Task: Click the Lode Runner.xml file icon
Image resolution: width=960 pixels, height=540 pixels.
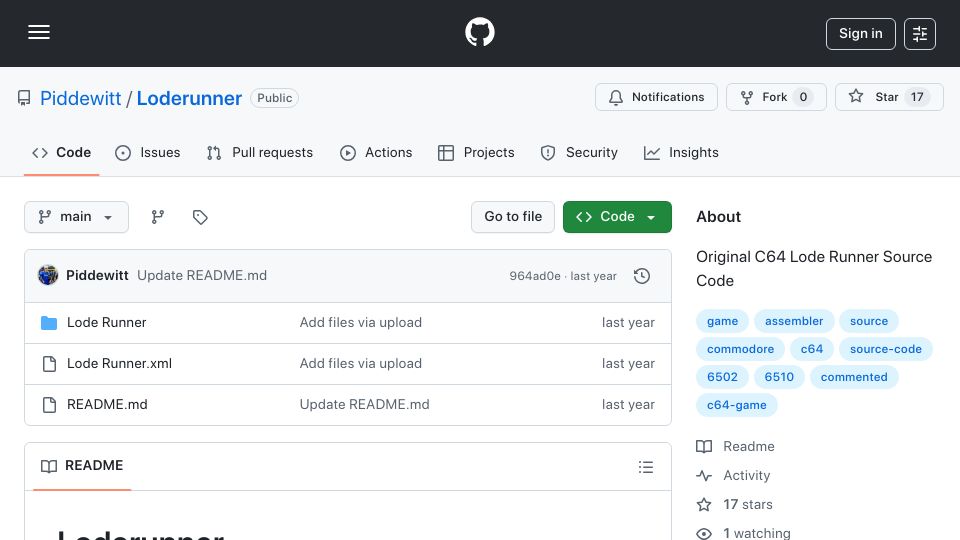Action: click(49, 364)
